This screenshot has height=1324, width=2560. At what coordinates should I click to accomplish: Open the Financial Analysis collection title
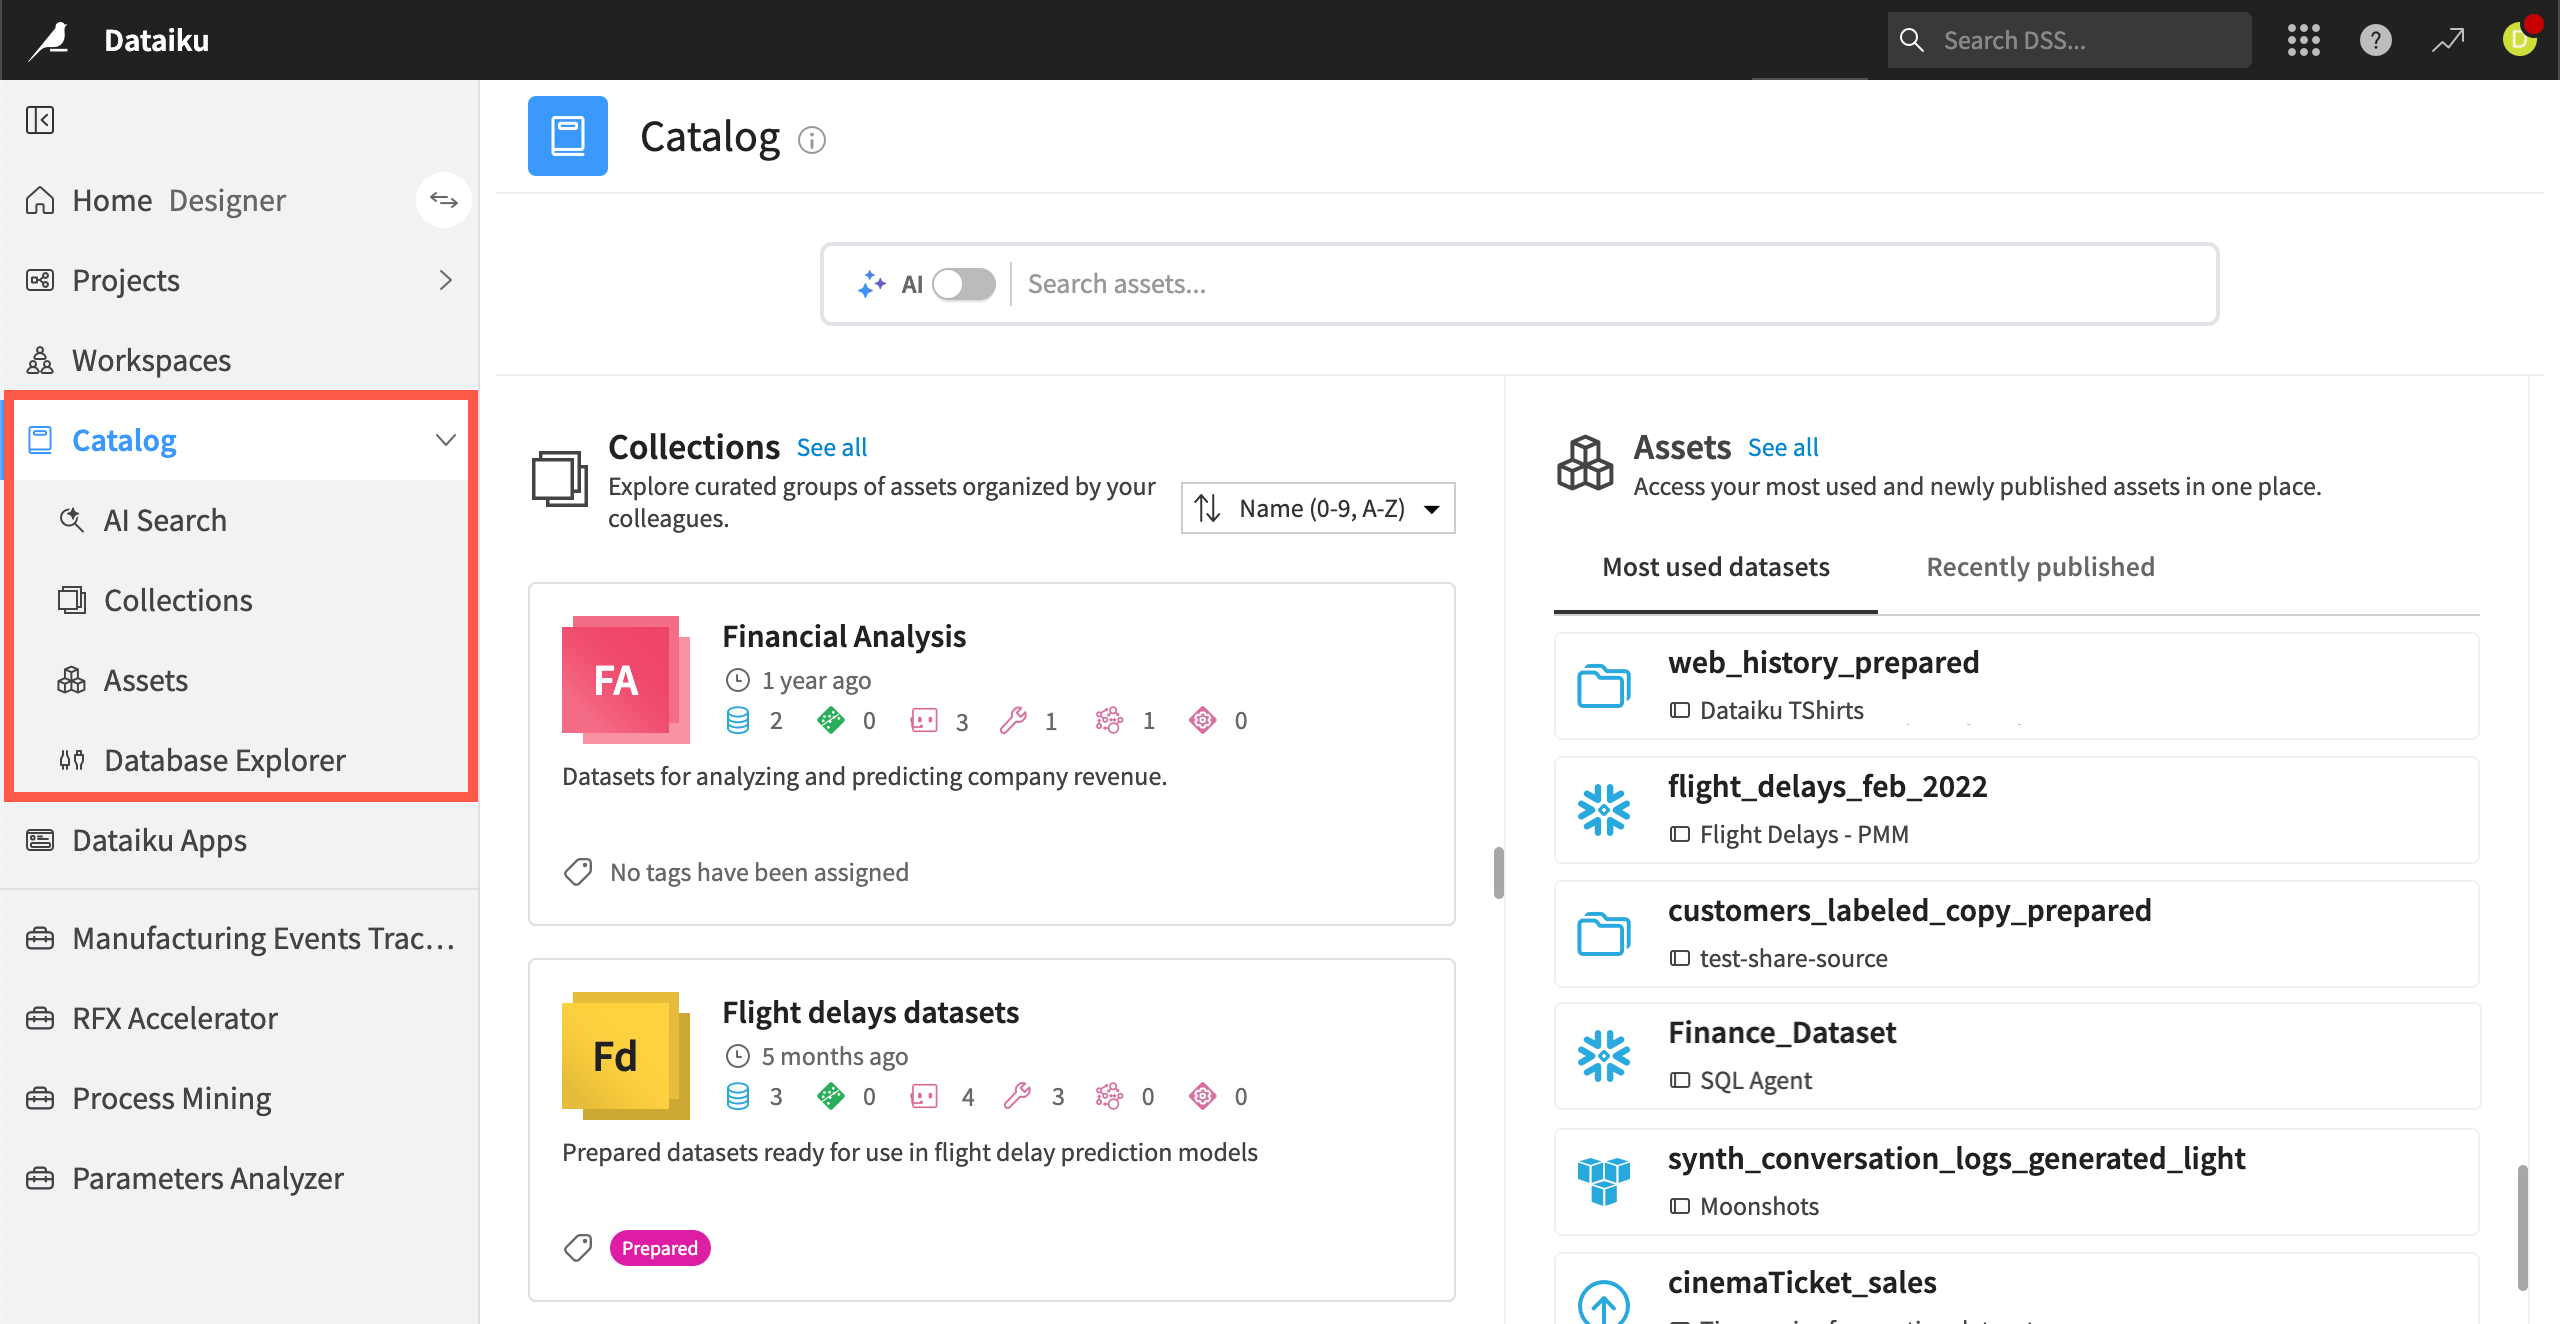pos(844,636)
